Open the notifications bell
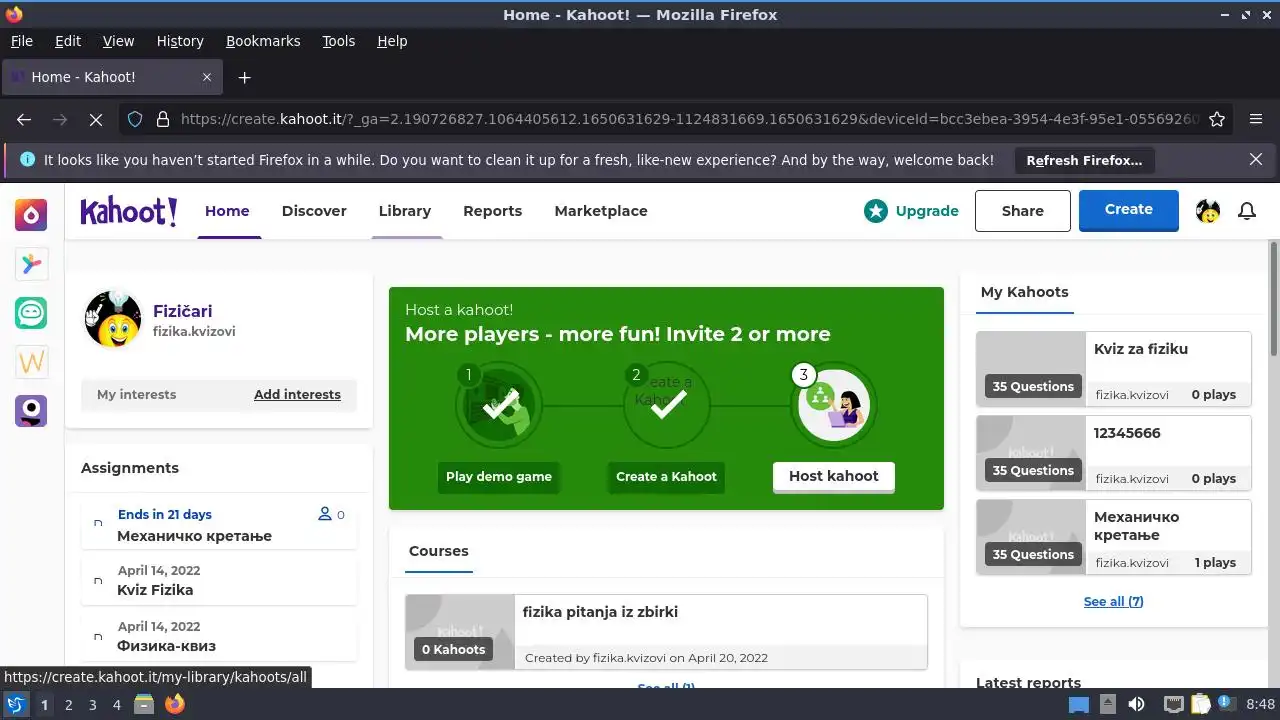This screenshot has width=1280, height=720. click(x=1247, y=211)
